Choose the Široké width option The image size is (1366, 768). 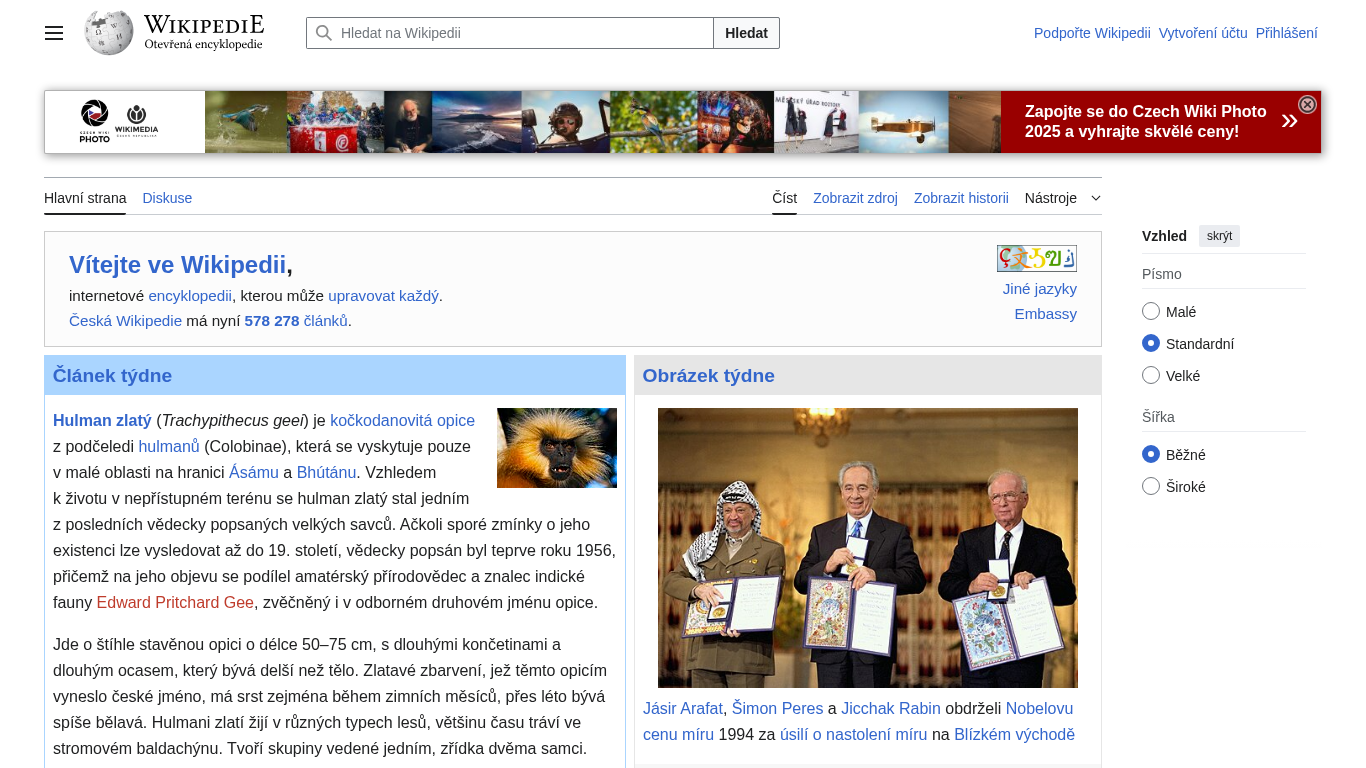(x=1151, y=487)
